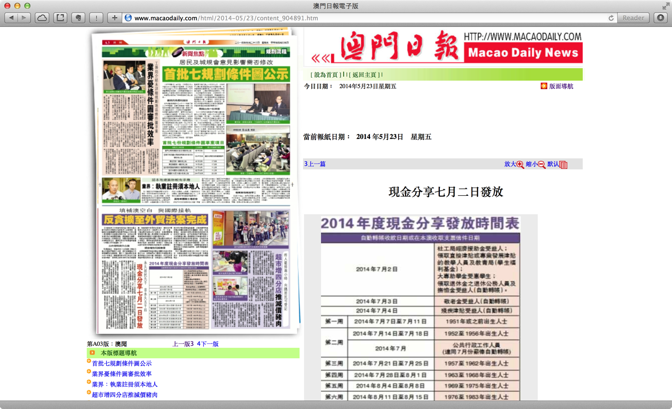This screenshot has height=409, width=672.
Task: Open article link 業界：執業註冊須本地人
Action: pos(125,384)
